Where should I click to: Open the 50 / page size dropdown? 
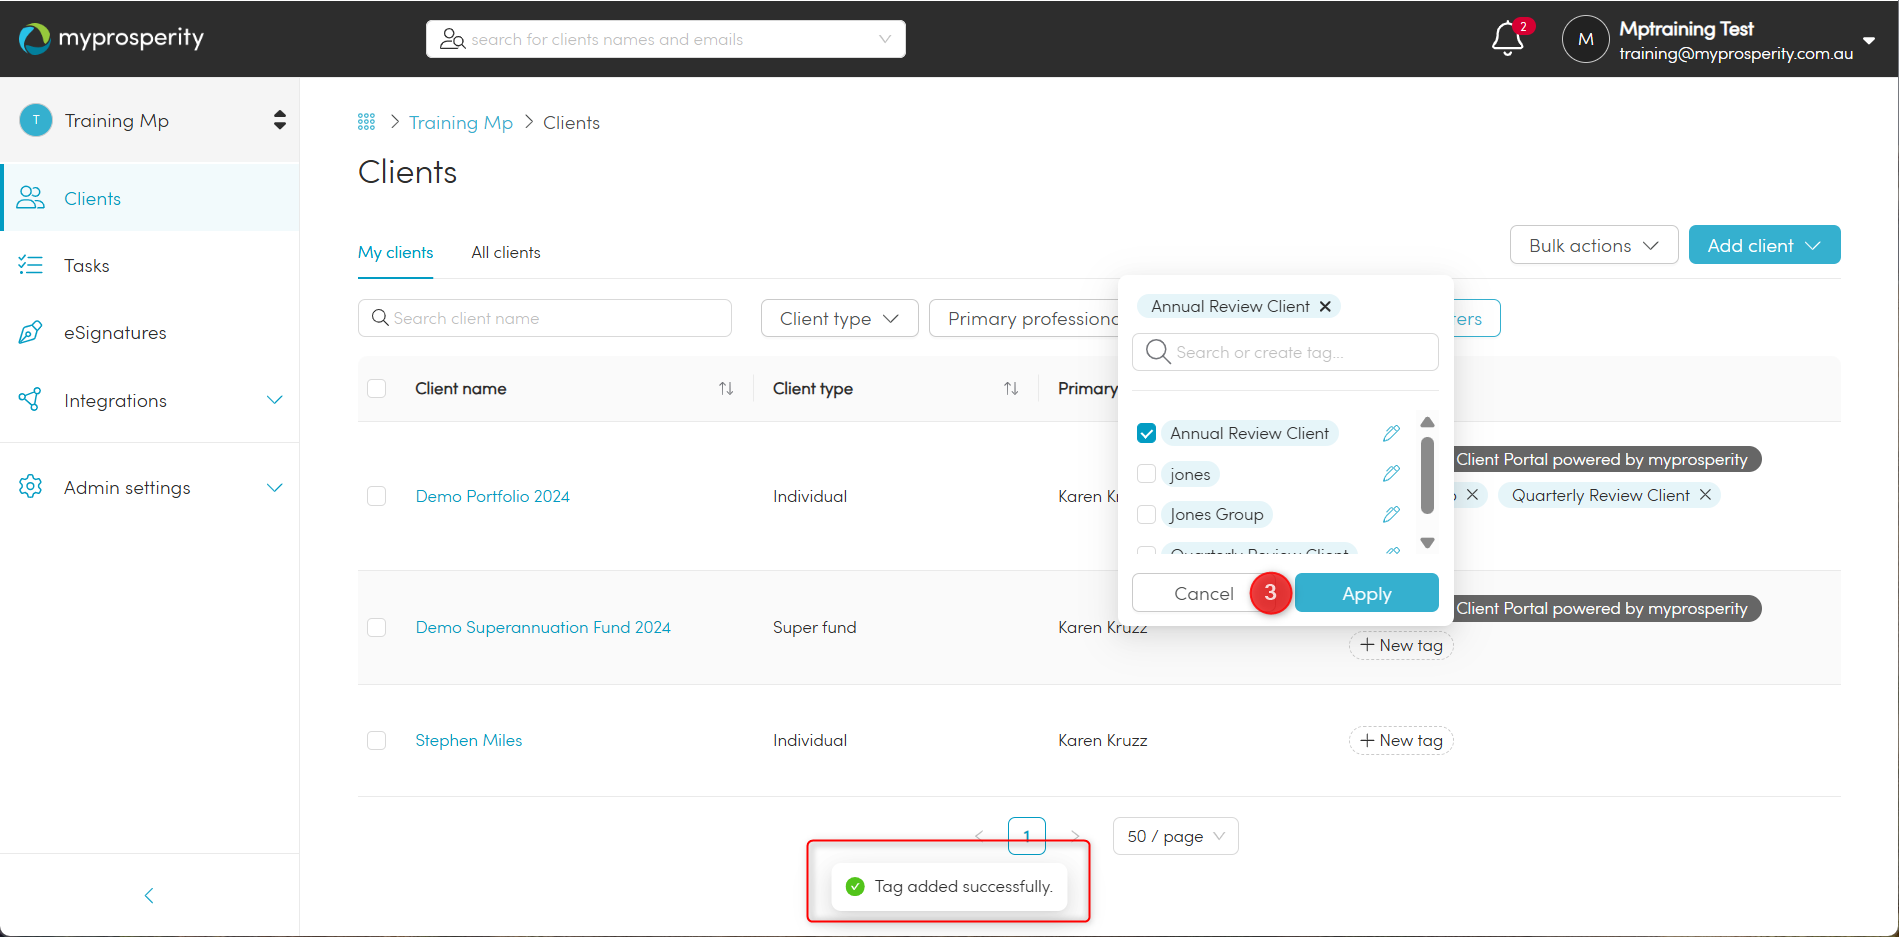(x=1176, y=836)
